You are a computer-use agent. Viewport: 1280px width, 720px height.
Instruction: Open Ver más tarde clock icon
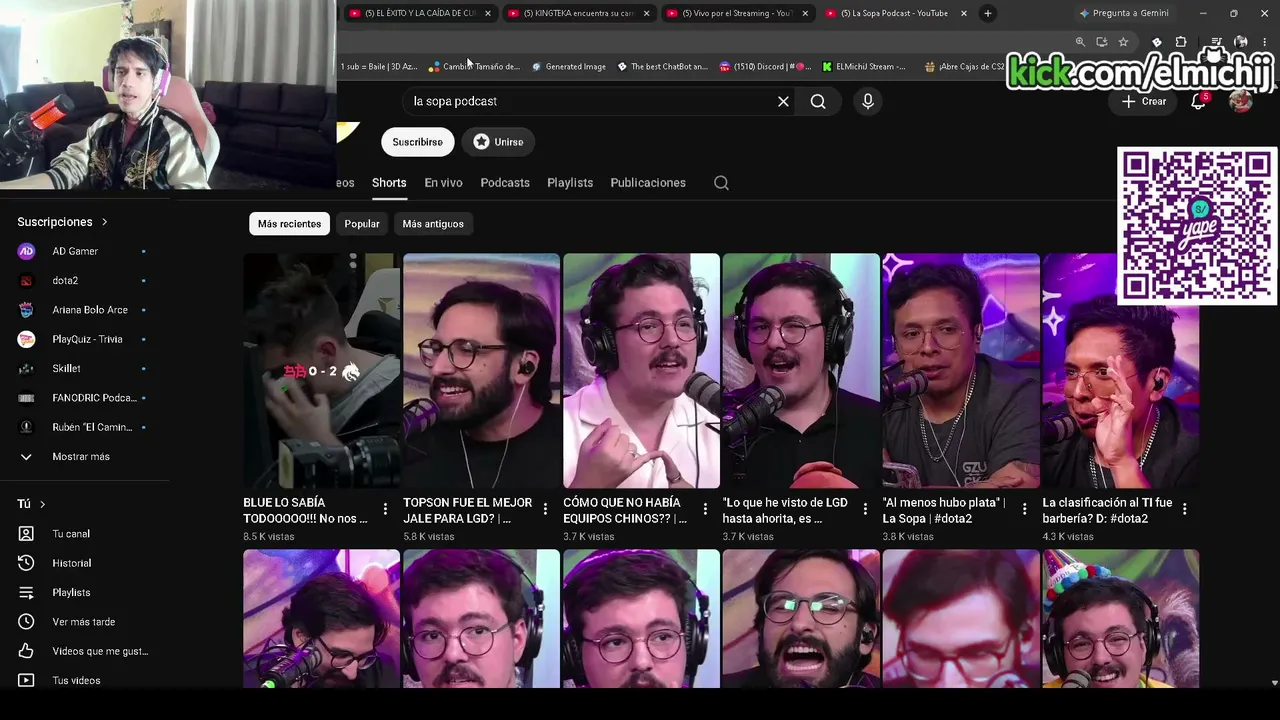point(27,622)
